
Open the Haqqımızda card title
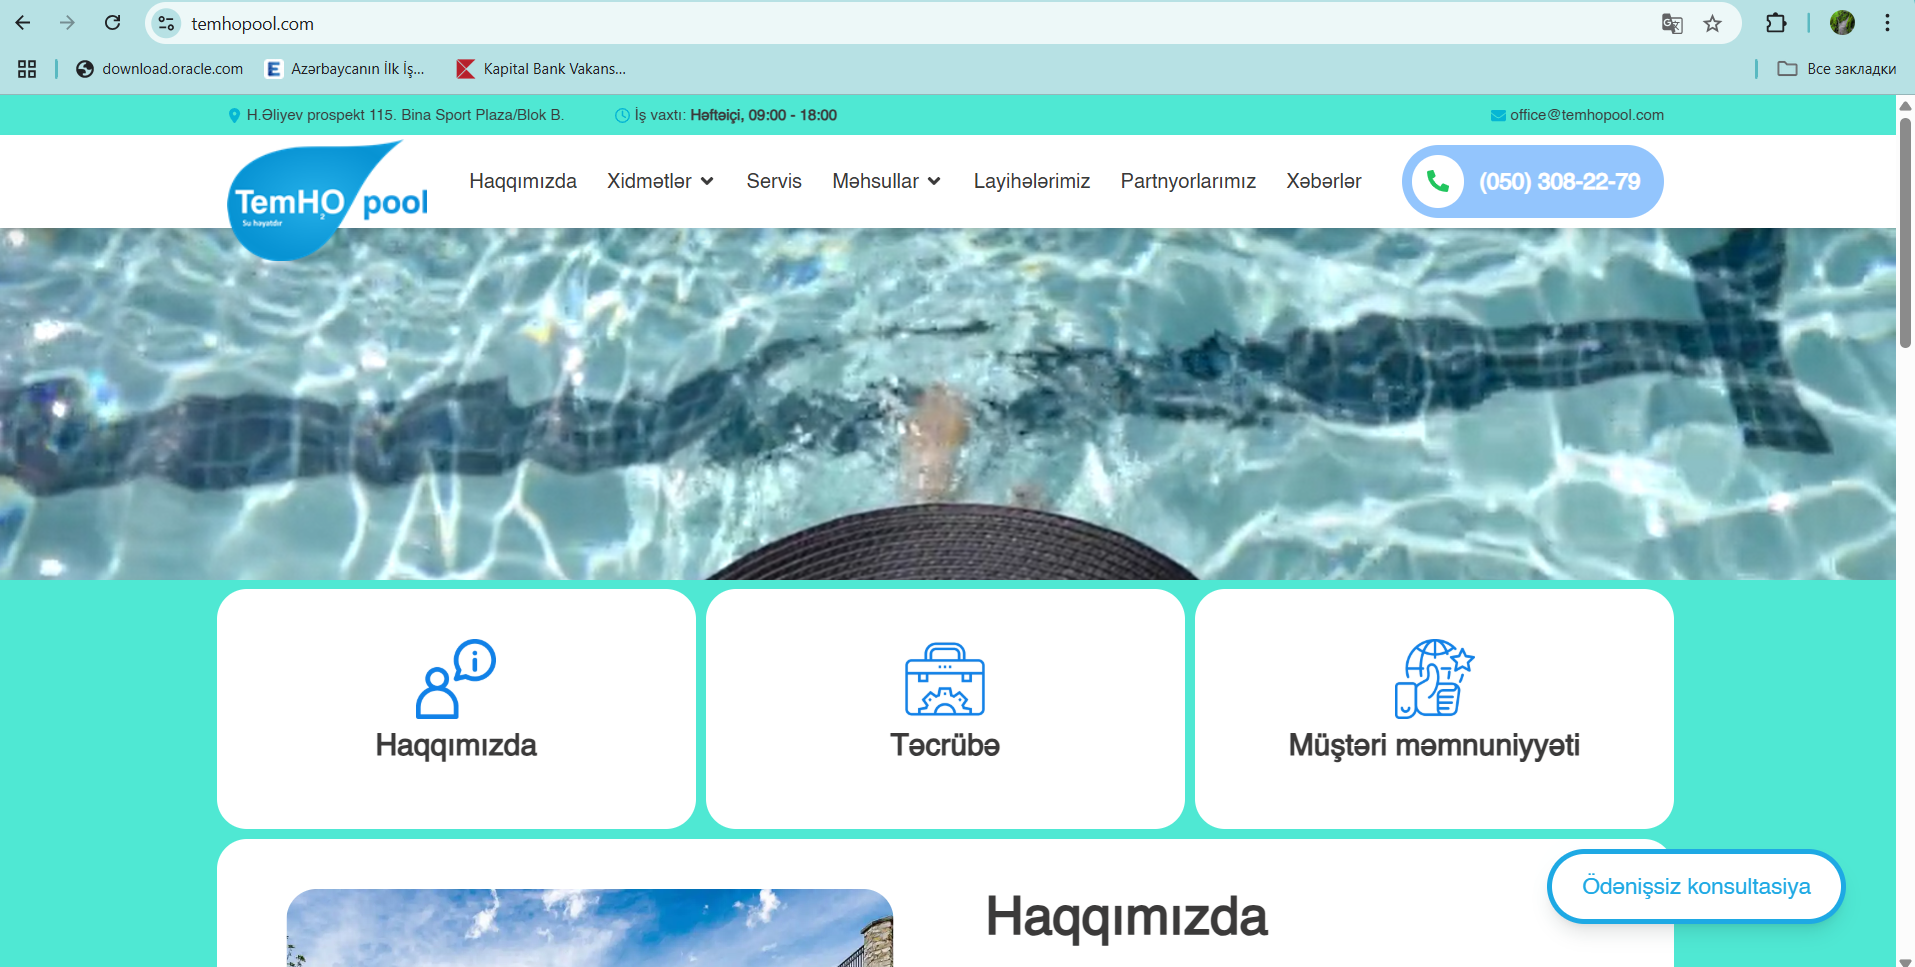[456, 745]
